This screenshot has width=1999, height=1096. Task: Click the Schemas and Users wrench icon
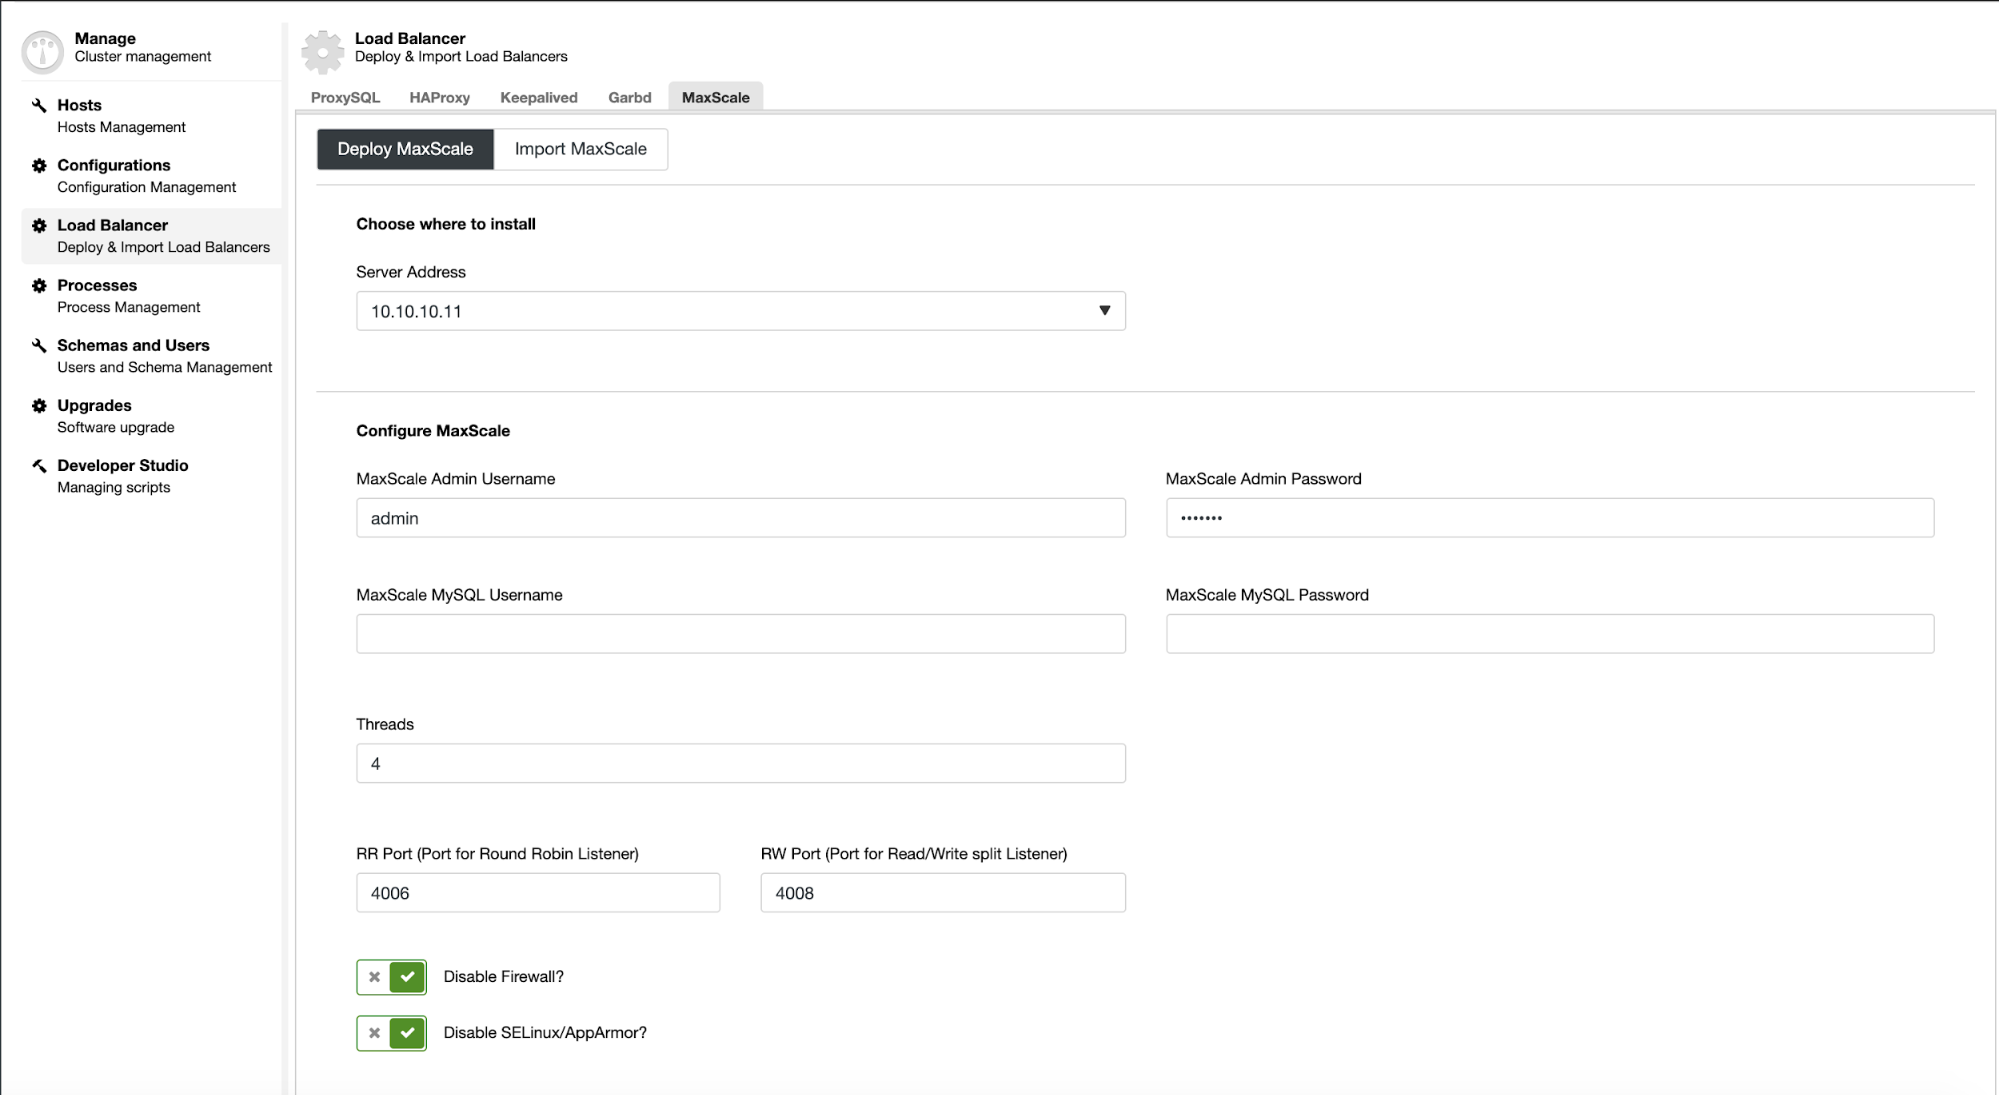pos(39,345)
